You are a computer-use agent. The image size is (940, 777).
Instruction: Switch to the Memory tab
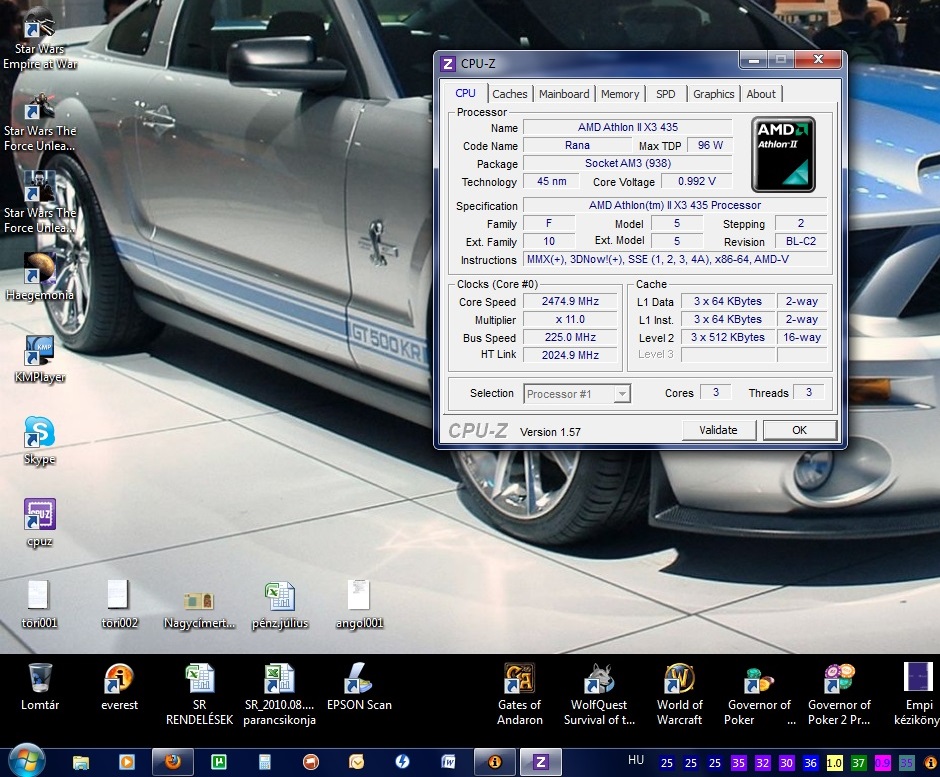(x=620, y=94)
